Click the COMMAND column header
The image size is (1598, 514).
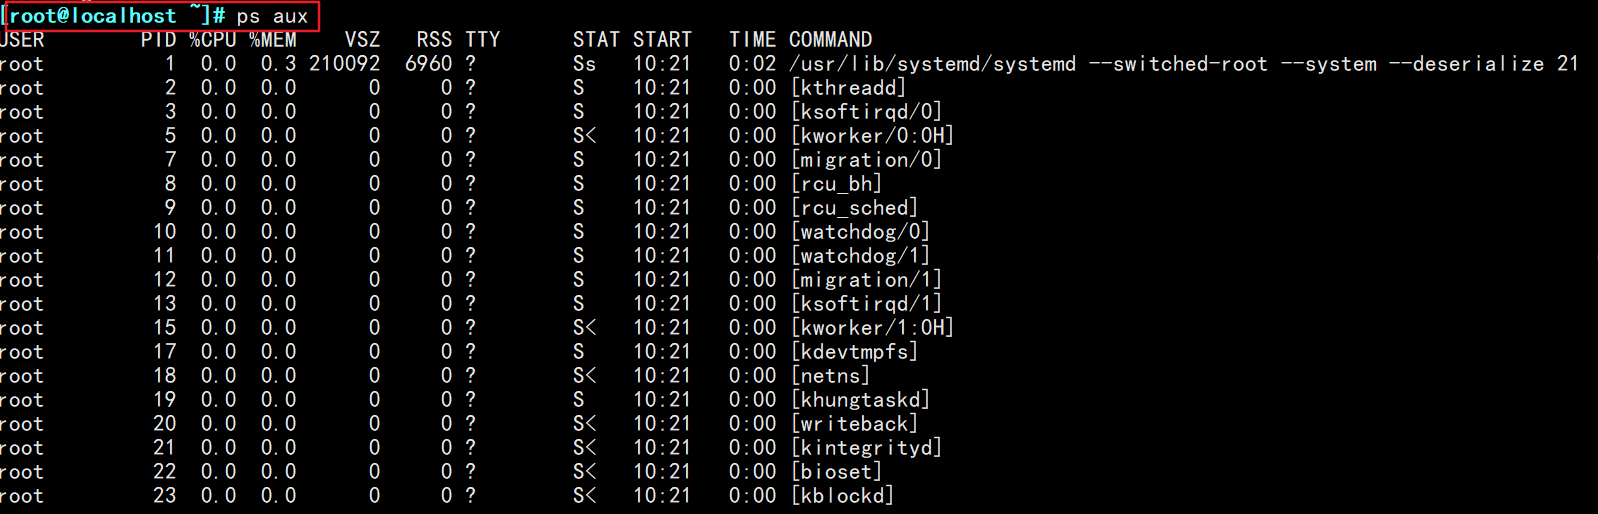pos(830,40)
